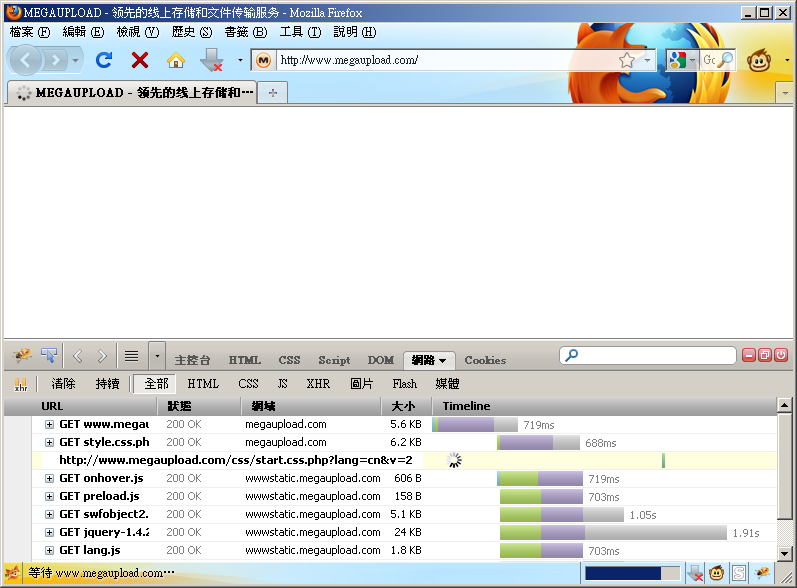Click the Firebug search box
The height and width of the screenshot is (588, 797).
click(648, 355)
